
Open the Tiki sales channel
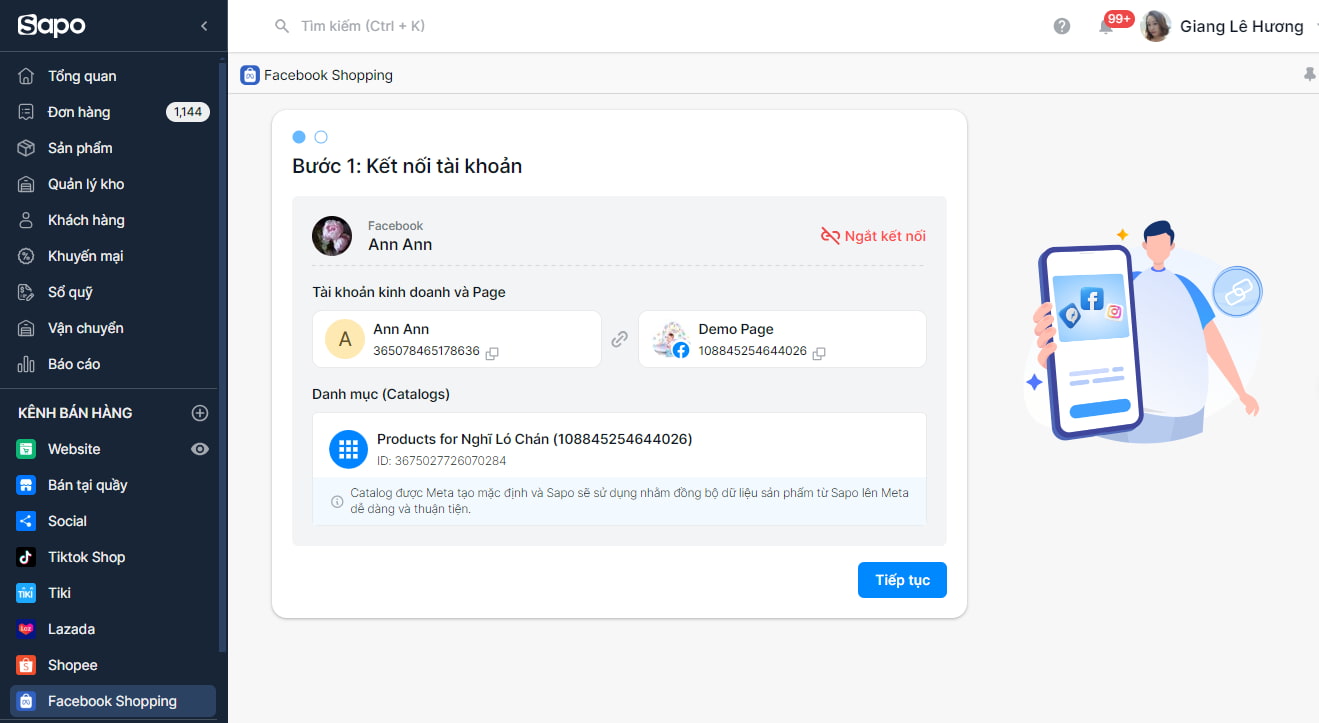pyautogui.click(x=60, y=592)
